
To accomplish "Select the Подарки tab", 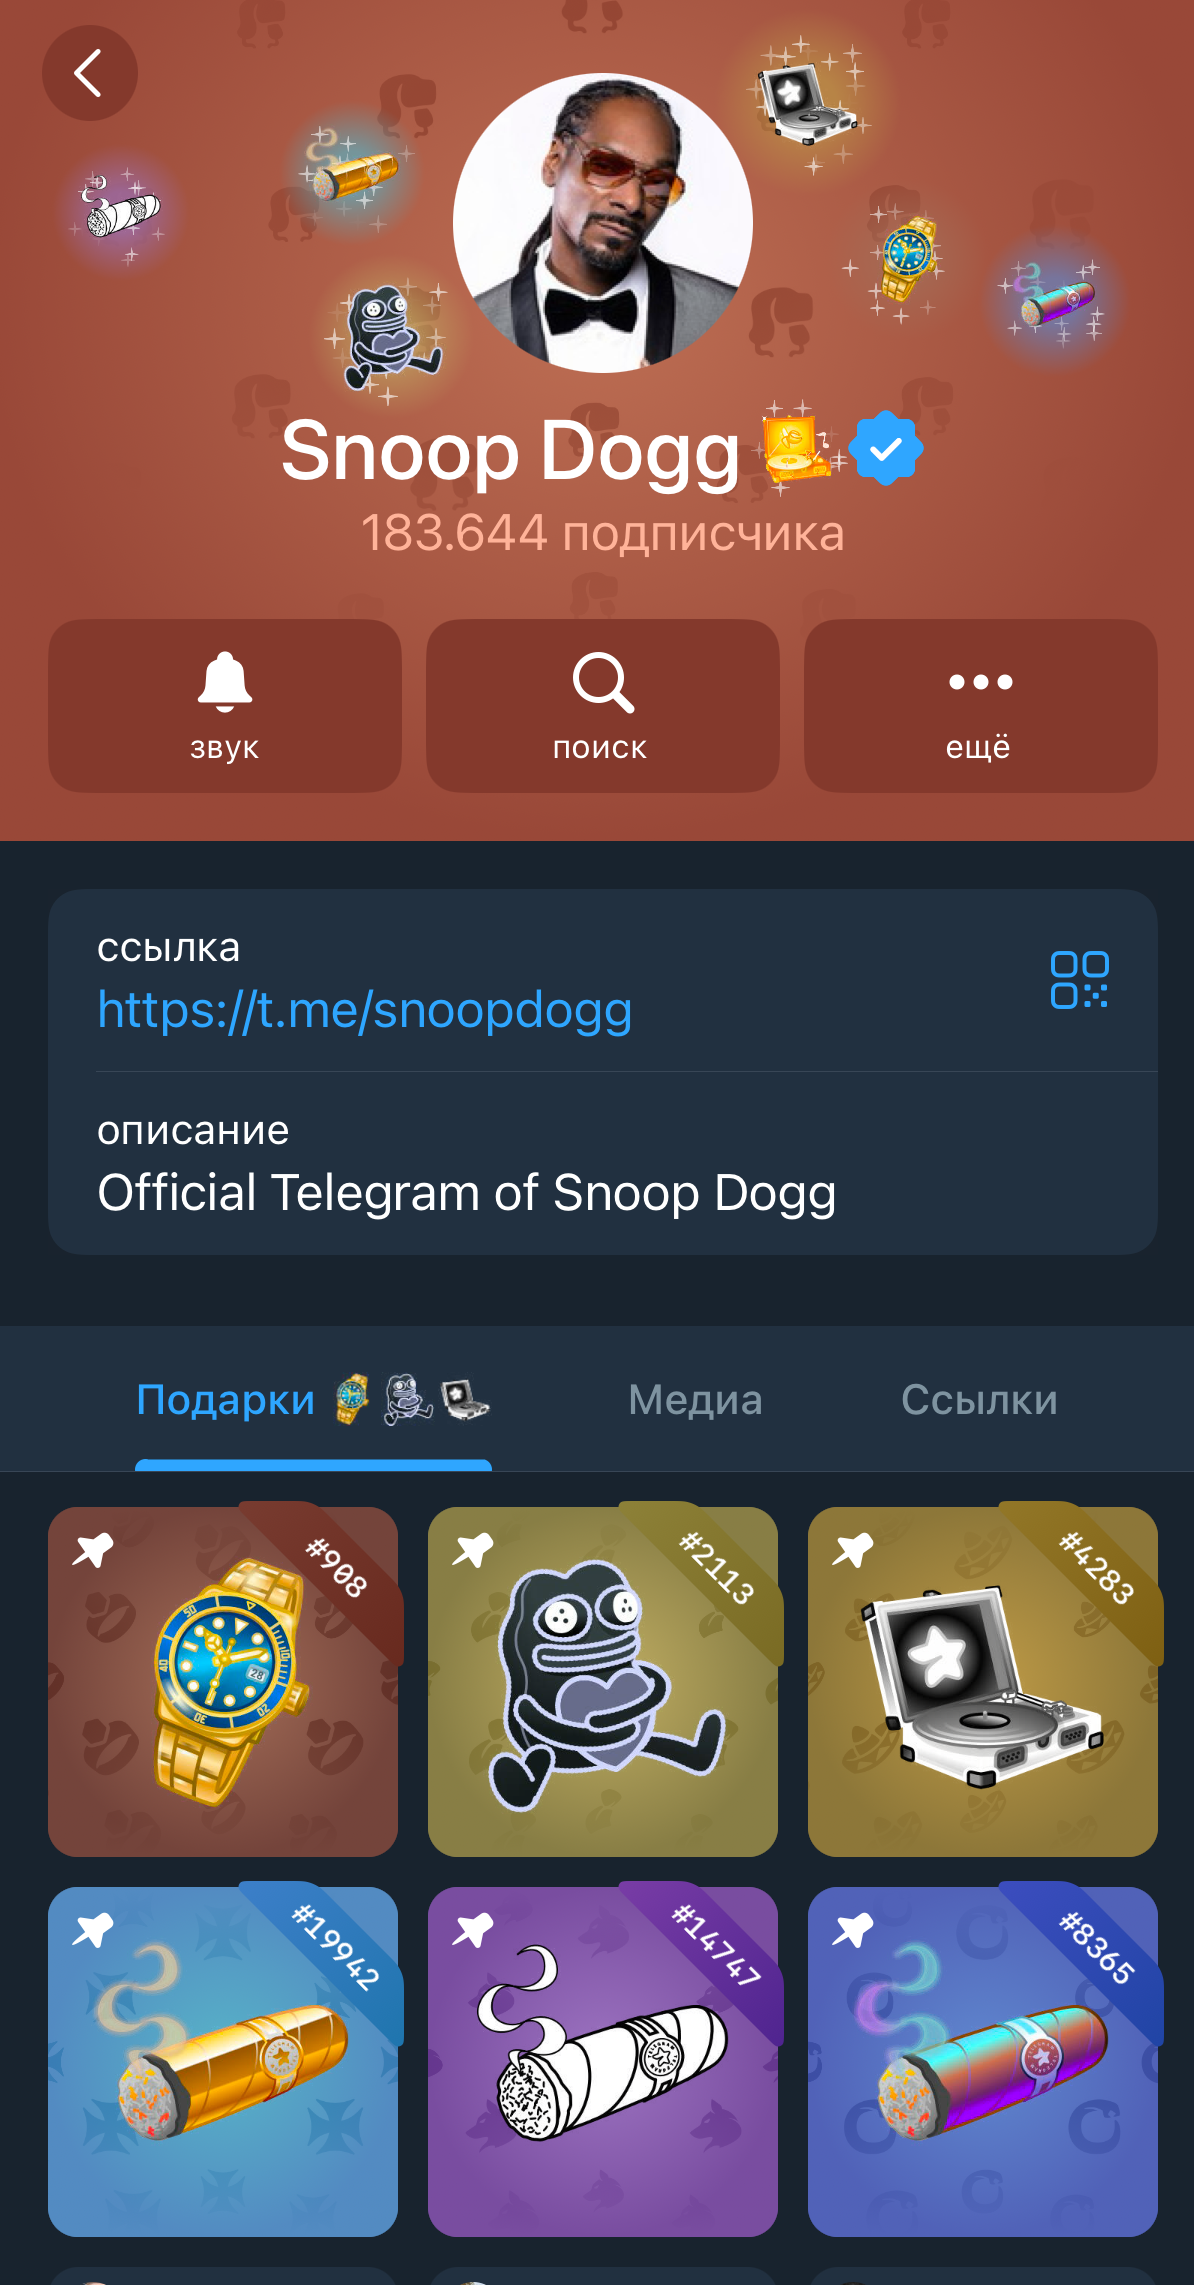I will click(313, 1400).
